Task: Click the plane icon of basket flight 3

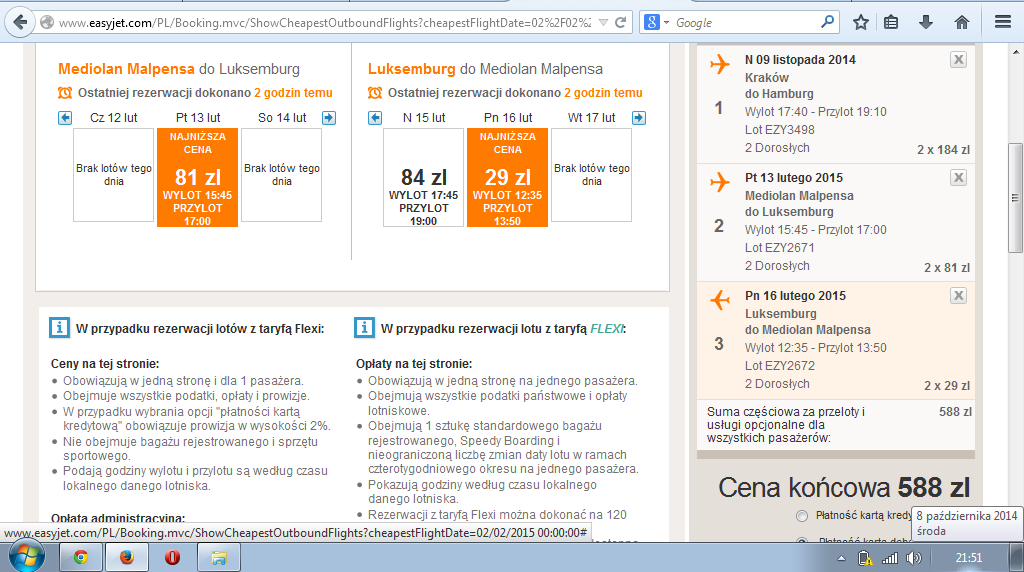Action: click(720, 300)
